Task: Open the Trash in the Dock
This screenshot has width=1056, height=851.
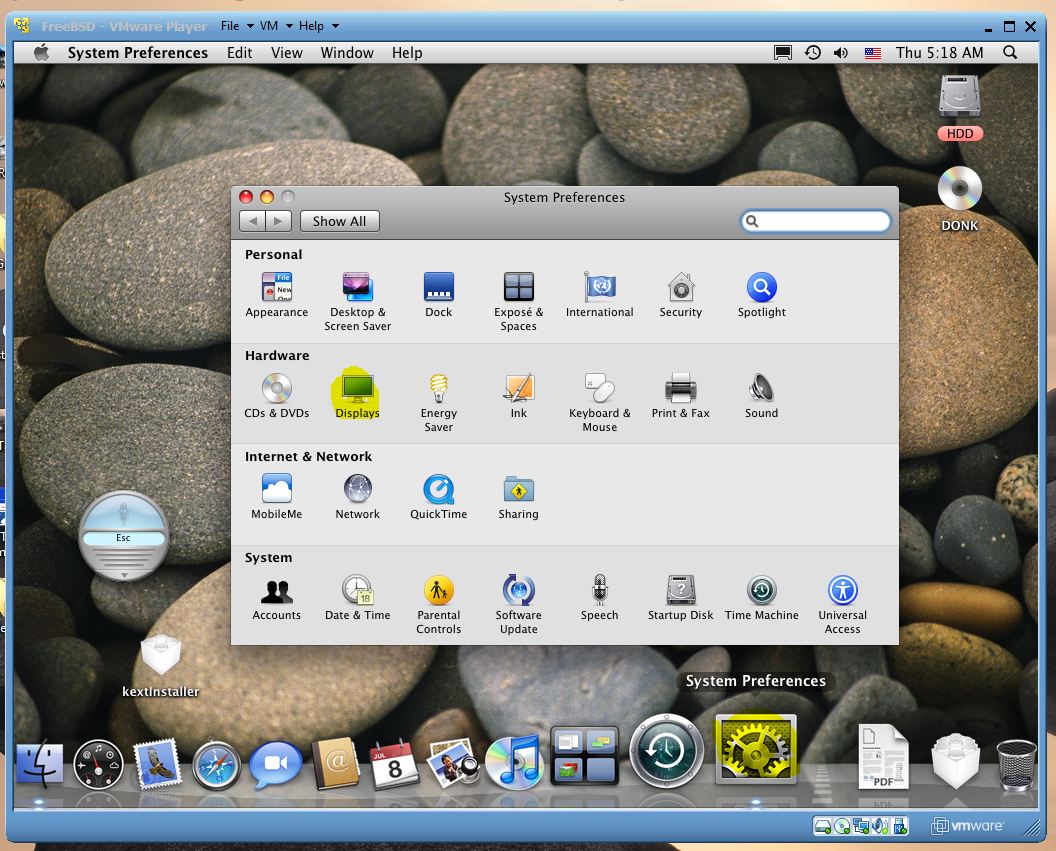Action: tap(1016, 765)
